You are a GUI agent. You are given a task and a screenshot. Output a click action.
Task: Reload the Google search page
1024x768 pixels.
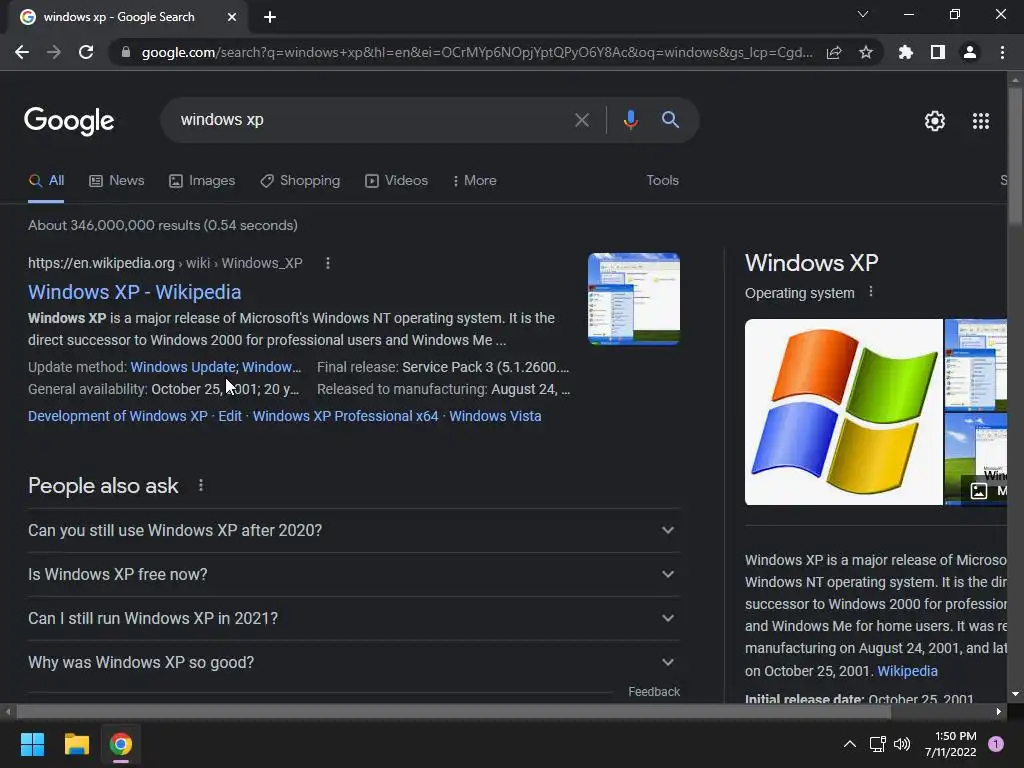pyautogui.click(x=86, y=52)
